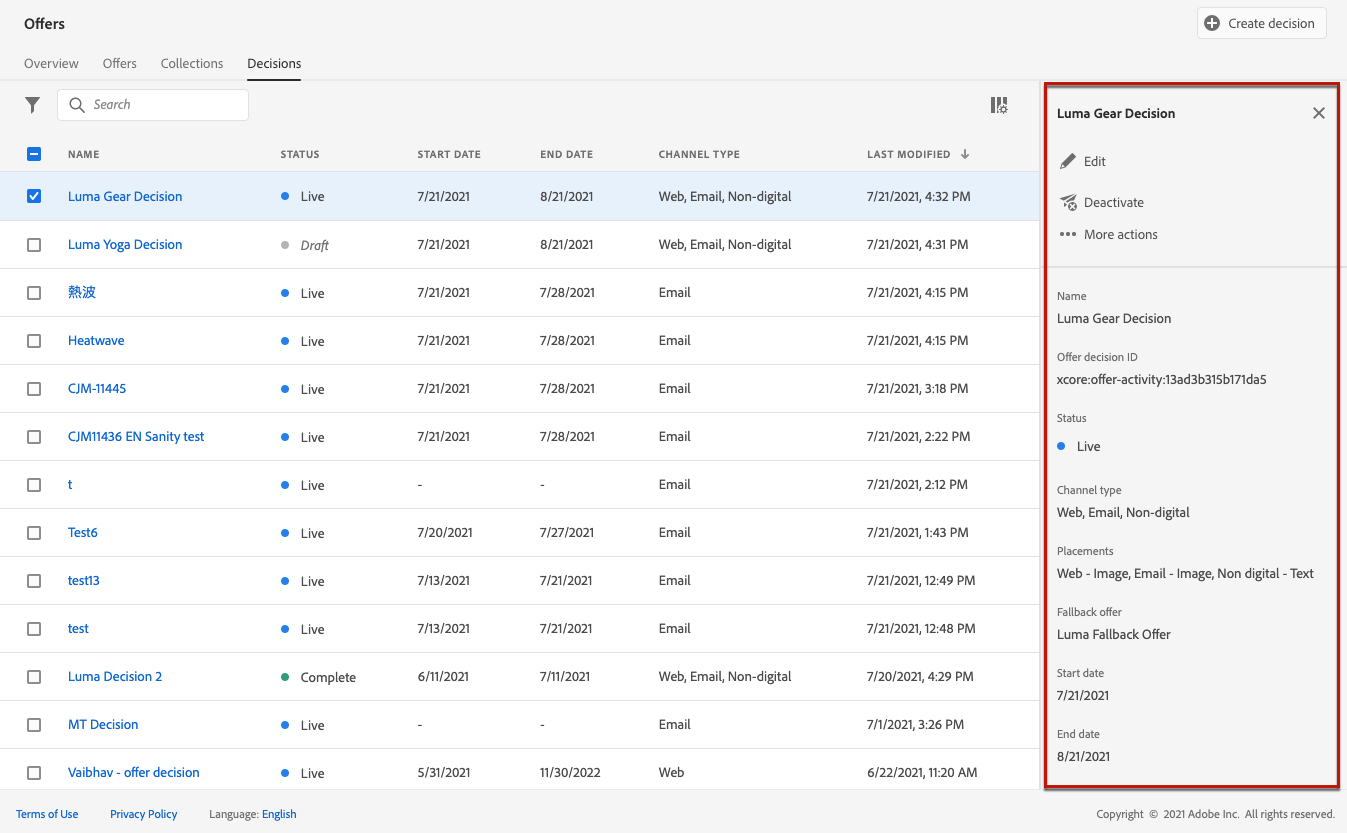Screen dimensions: 1347x833
Task: Check the Heatwave row checkbox
Action: pyautogui.click(x=34, y=341)
